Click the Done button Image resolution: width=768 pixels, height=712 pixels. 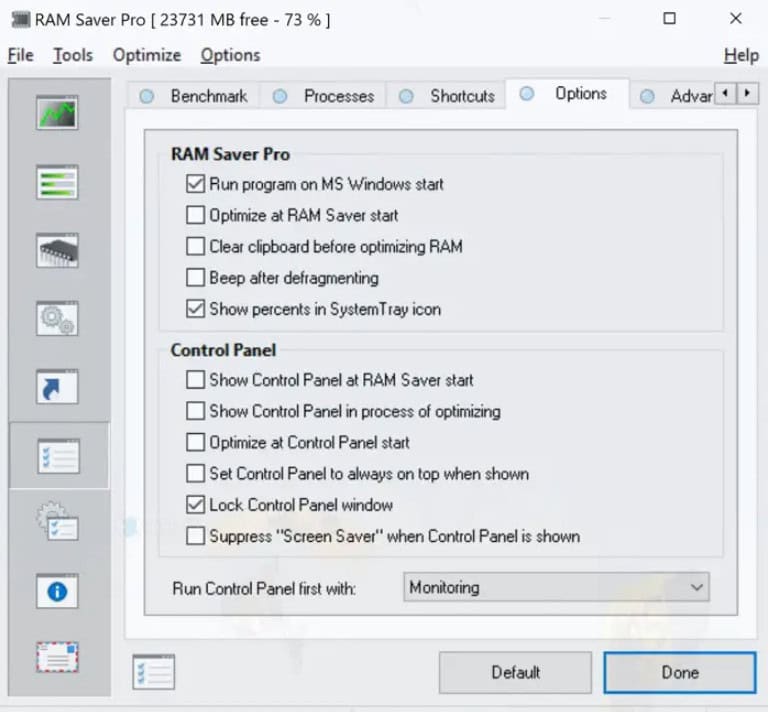680,672
